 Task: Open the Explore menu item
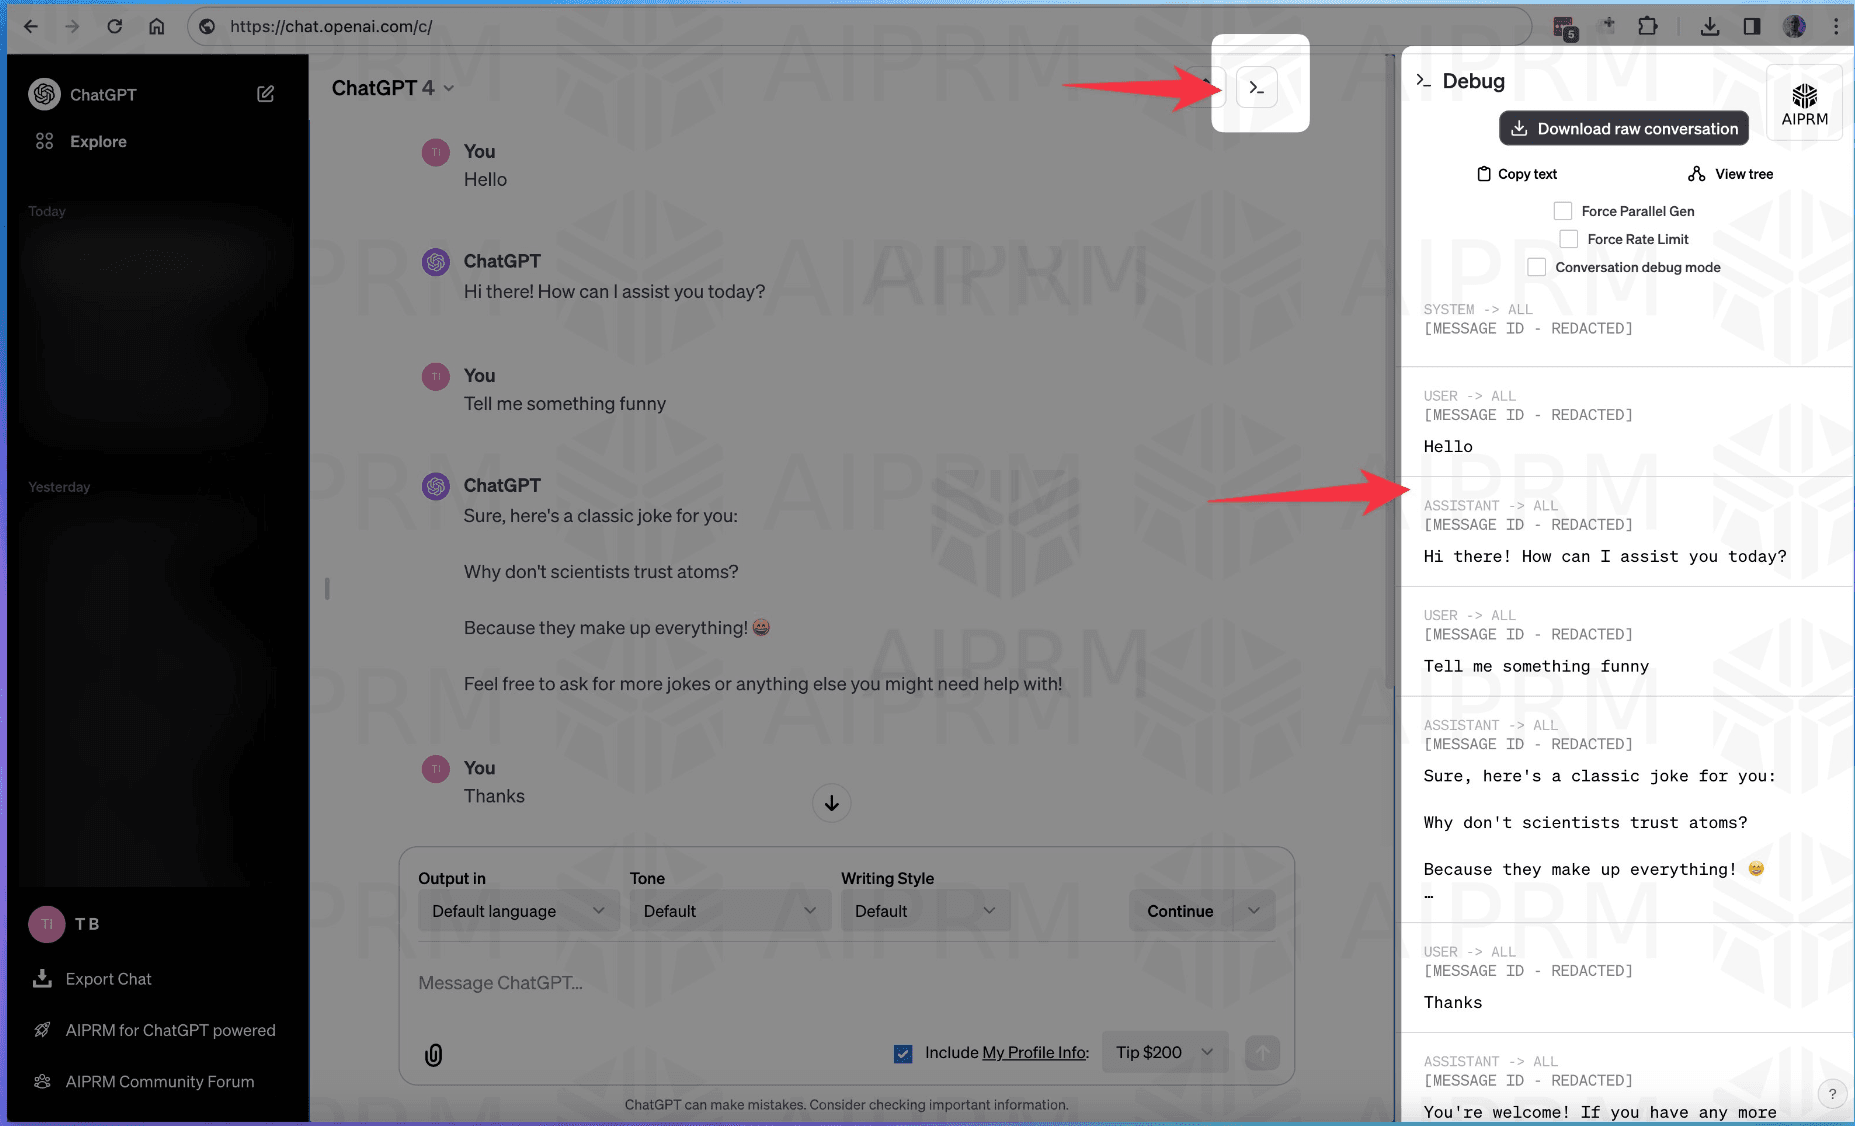click(98, 141)
